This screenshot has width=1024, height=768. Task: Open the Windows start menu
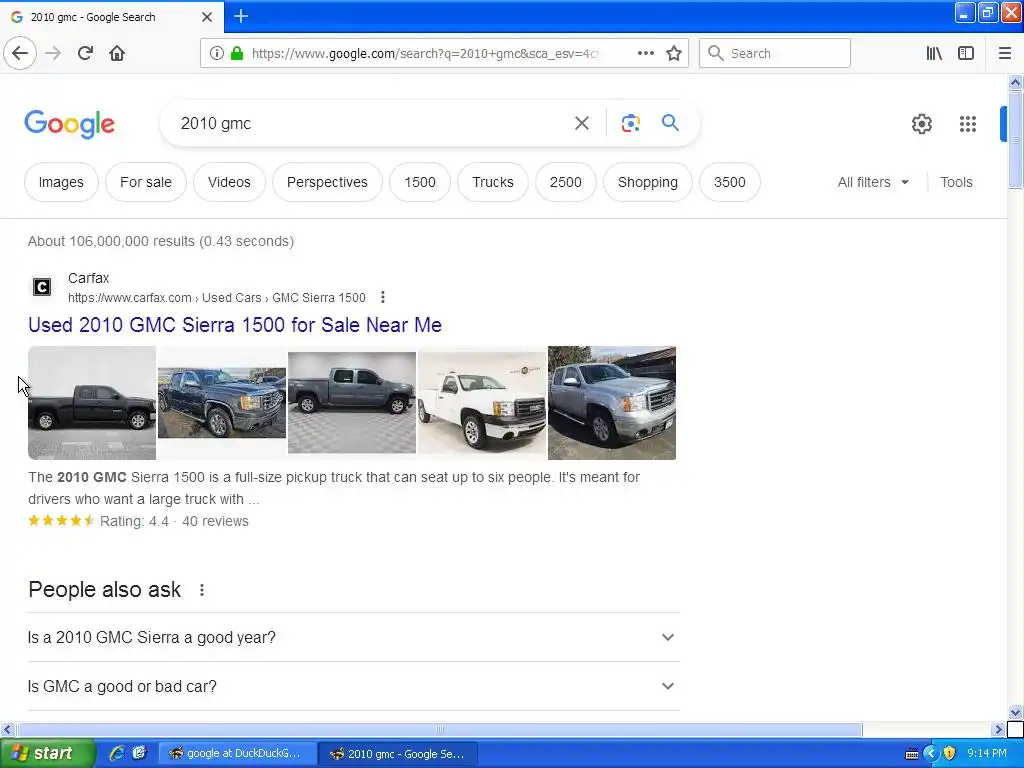coord(46,754)
